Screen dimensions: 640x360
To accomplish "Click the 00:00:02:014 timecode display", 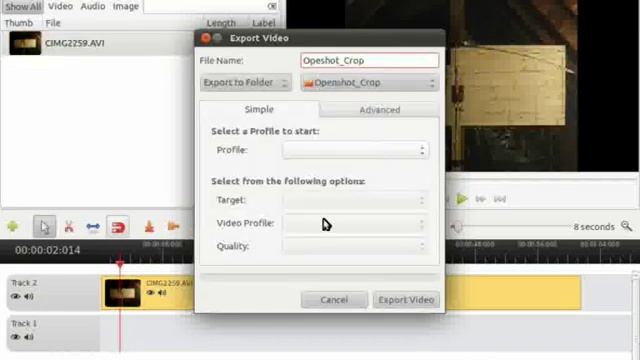I will [48, 250].
